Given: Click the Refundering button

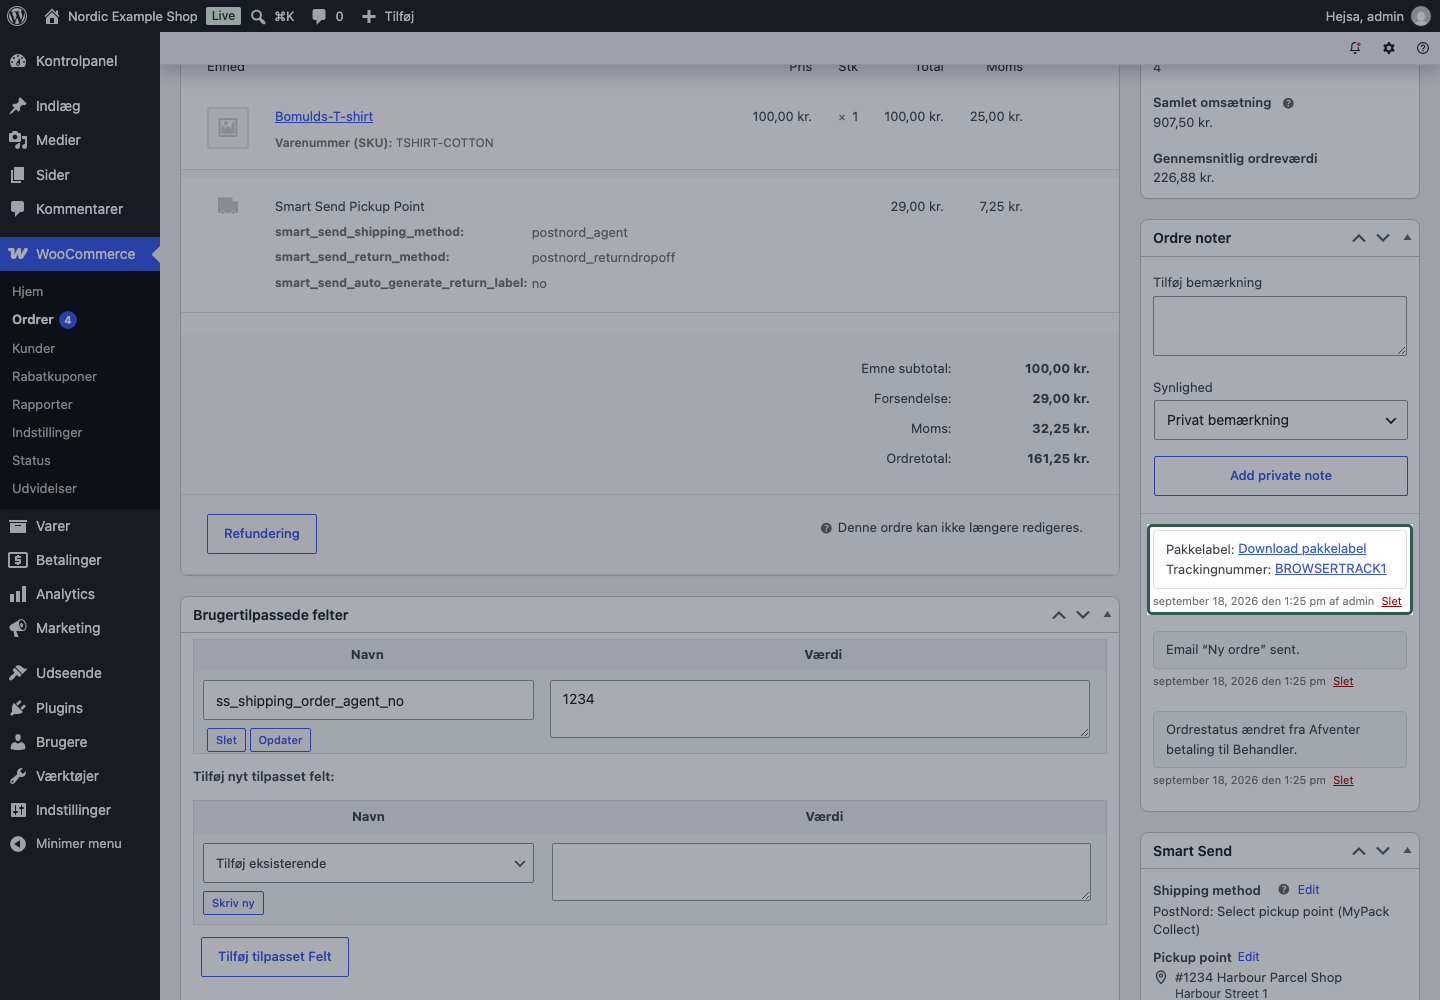Looking at the screenshot, I should coord(262,534).
